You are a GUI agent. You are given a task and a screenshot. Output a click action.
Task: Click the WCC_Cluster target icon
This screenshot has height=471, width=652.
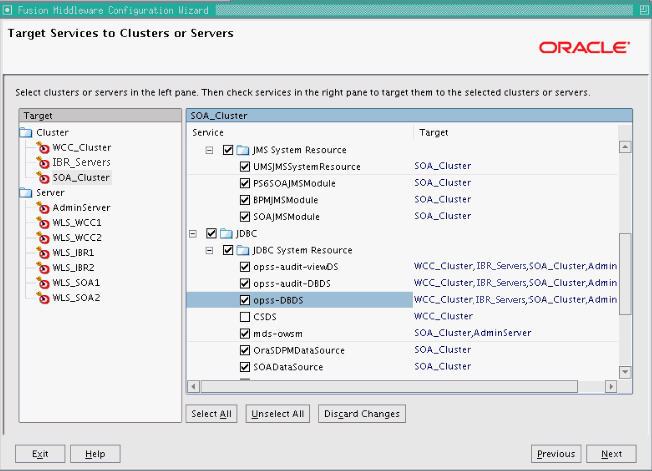pyautogui.click(x=43, y=148)
